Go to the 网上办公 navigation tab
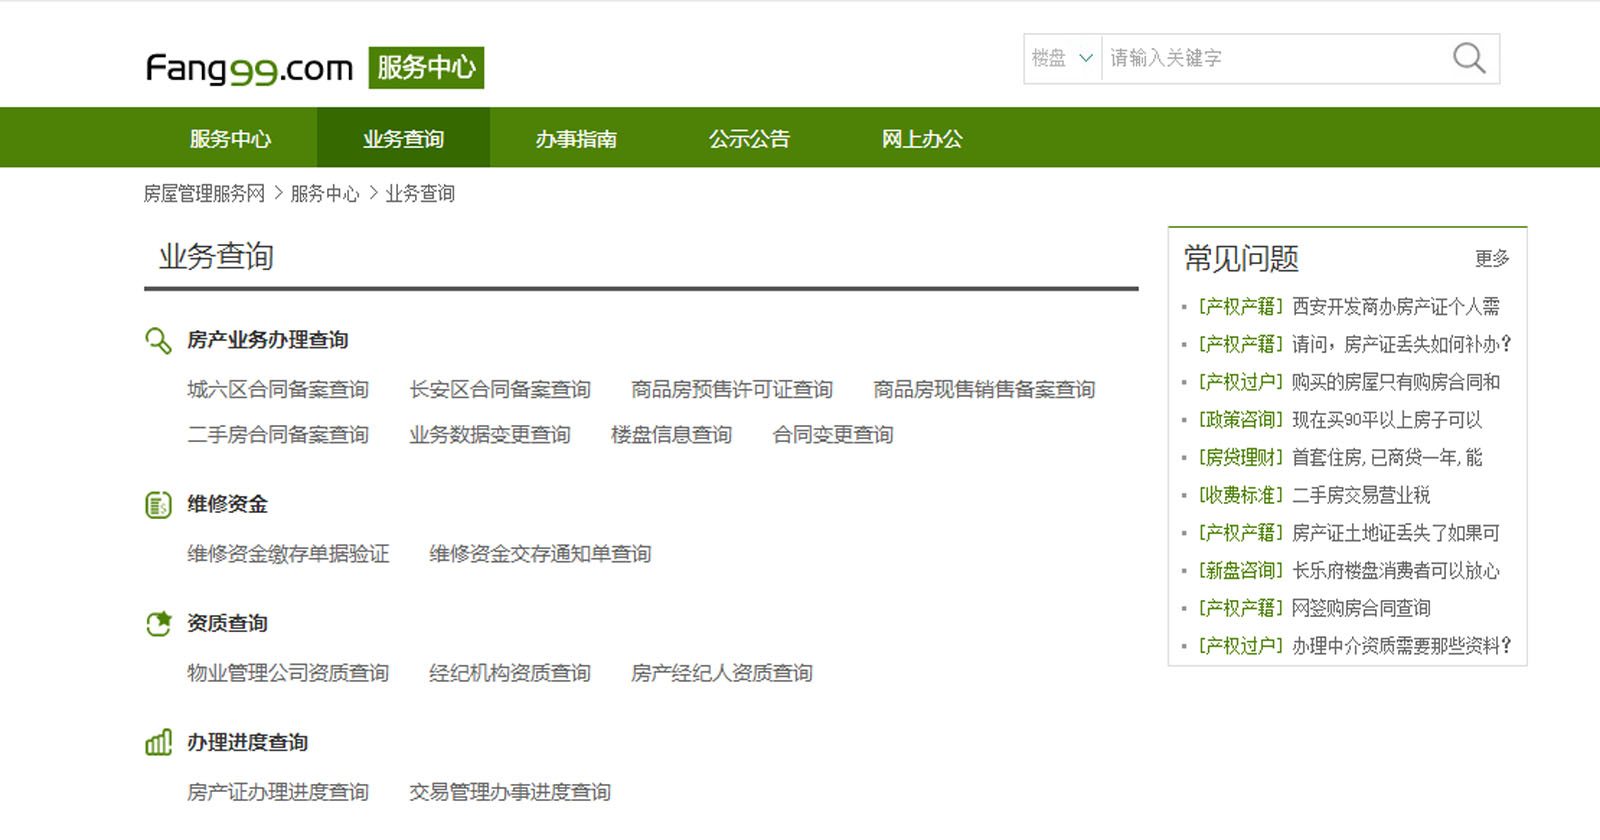1600x840 pixels. coord(922,139)
